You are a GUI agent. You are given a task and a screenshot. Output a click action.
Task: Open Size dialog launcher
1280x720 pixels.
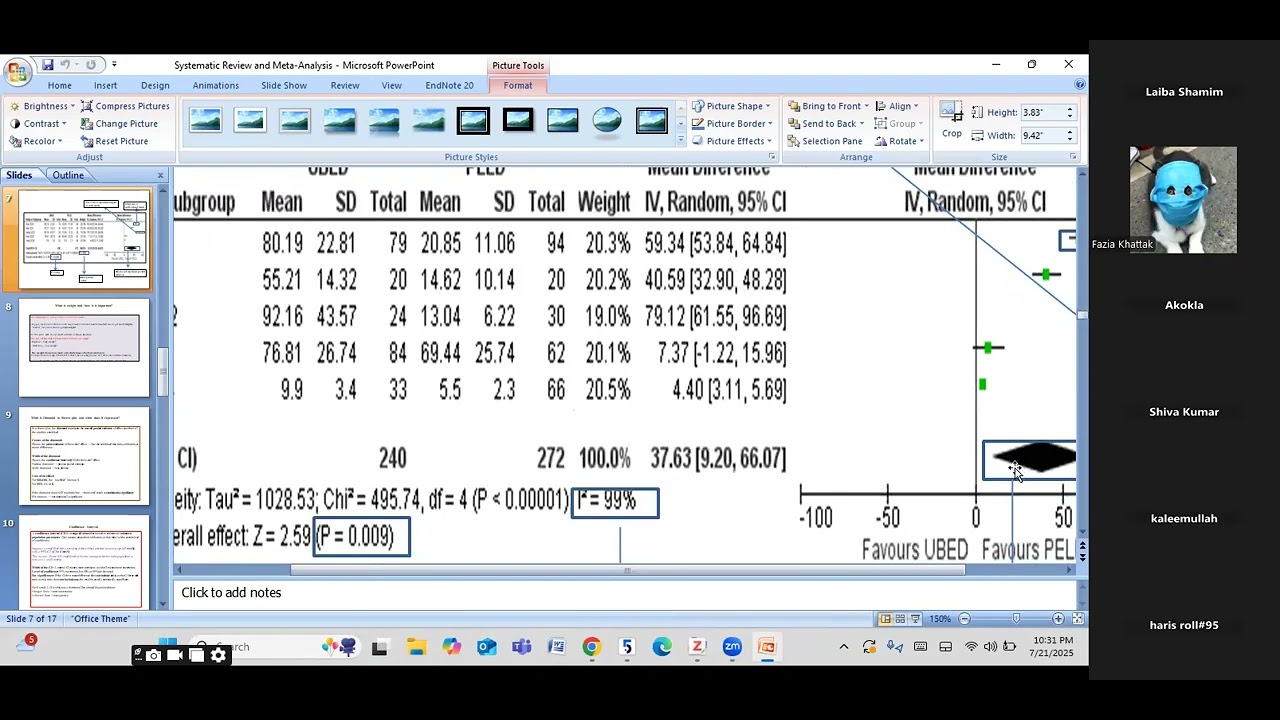click(x=1073, y=157)
